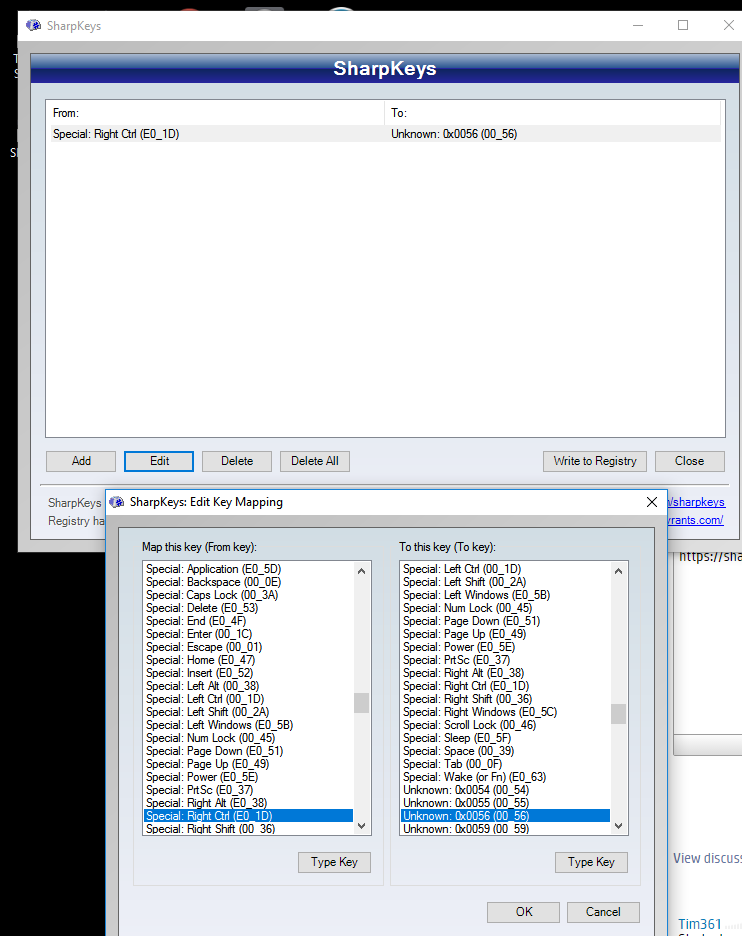Click From key list scrollbar thumb

tap(361, 703)
